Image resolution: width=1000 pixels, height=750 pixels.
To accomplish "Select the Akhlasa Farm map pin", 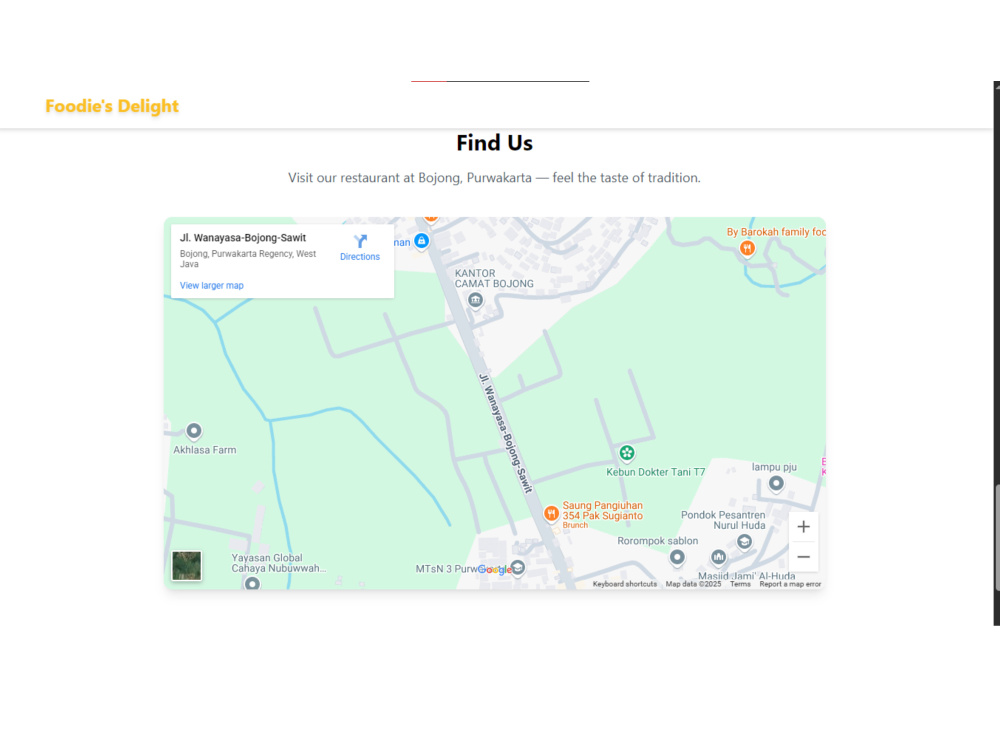I will (194, 431).
